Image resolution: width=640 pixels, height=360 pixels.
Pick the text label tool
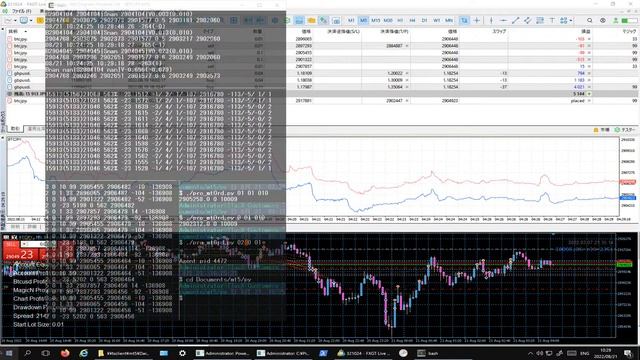[552, 20]
